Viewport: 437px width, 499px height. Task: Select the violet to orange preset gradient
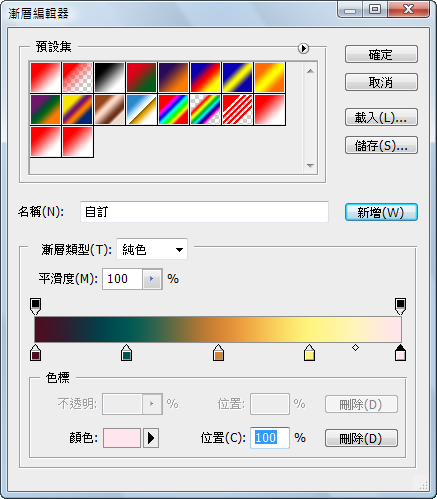click(174, 77)
